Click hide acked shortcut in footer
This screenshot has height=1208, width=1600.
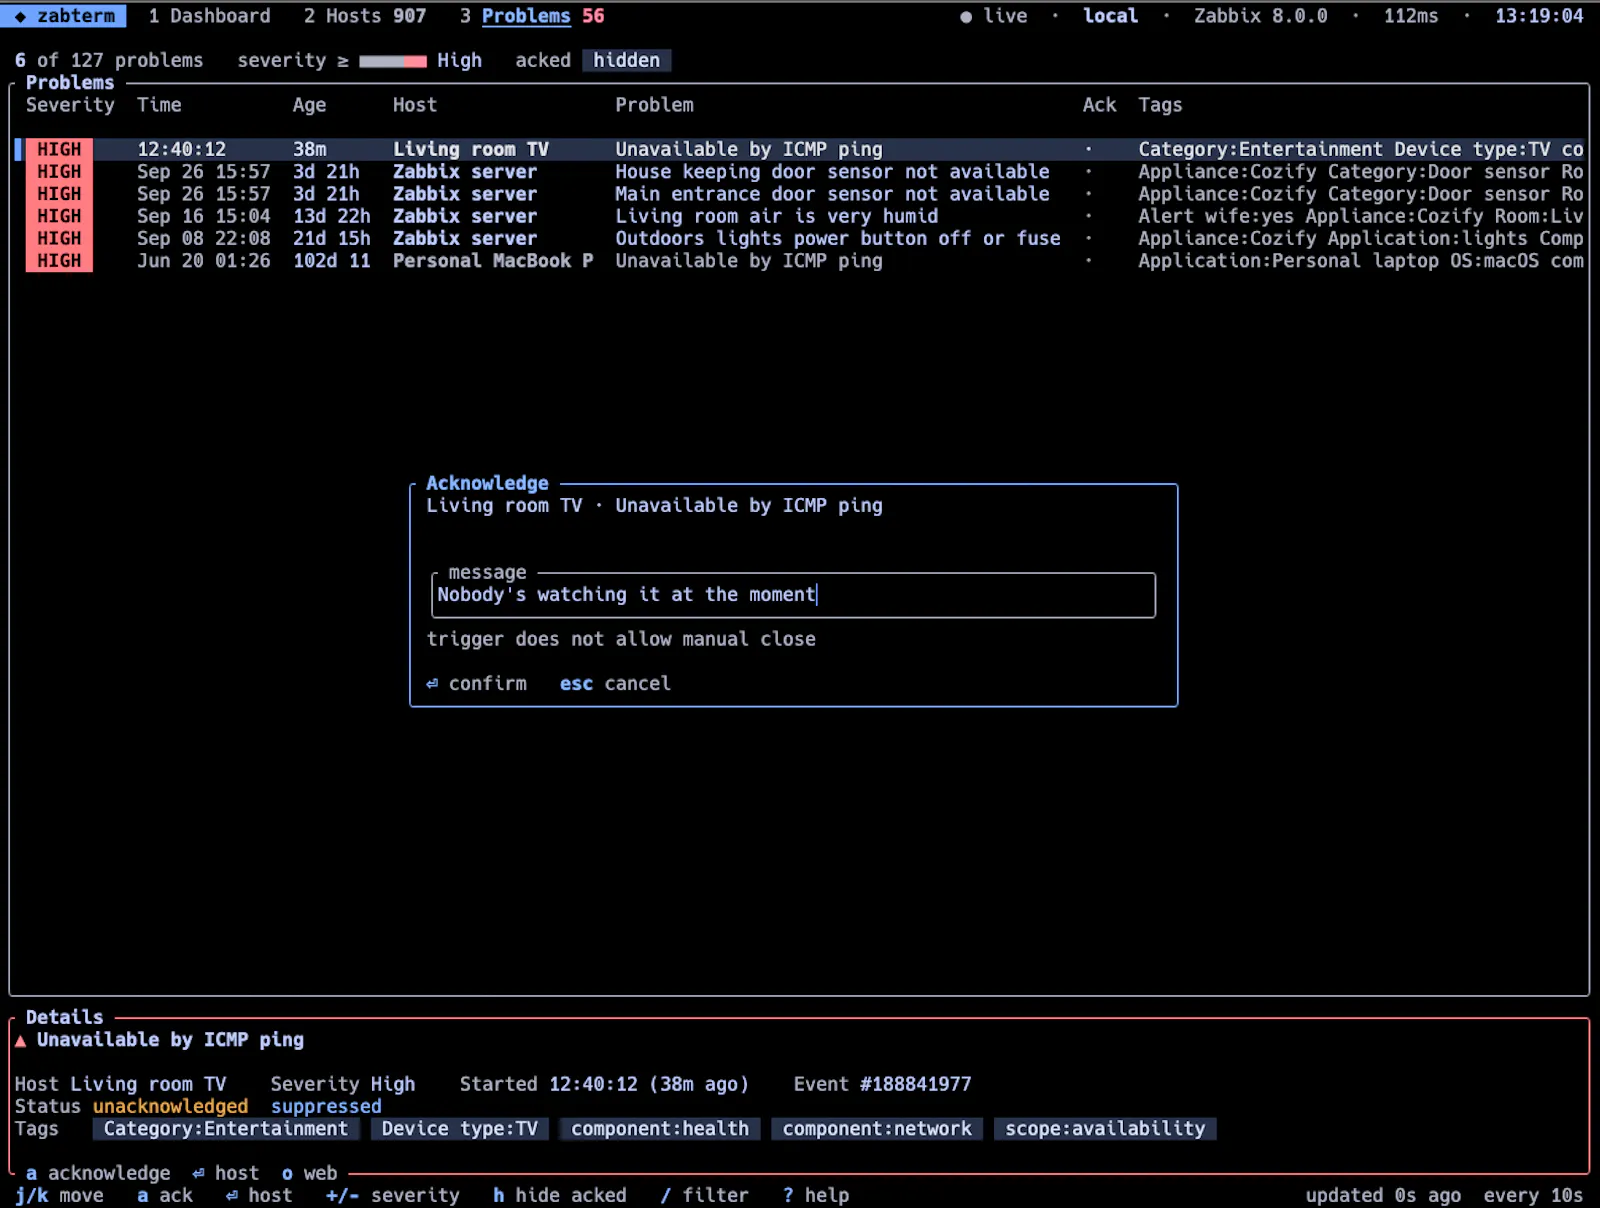coord(560,1195)
